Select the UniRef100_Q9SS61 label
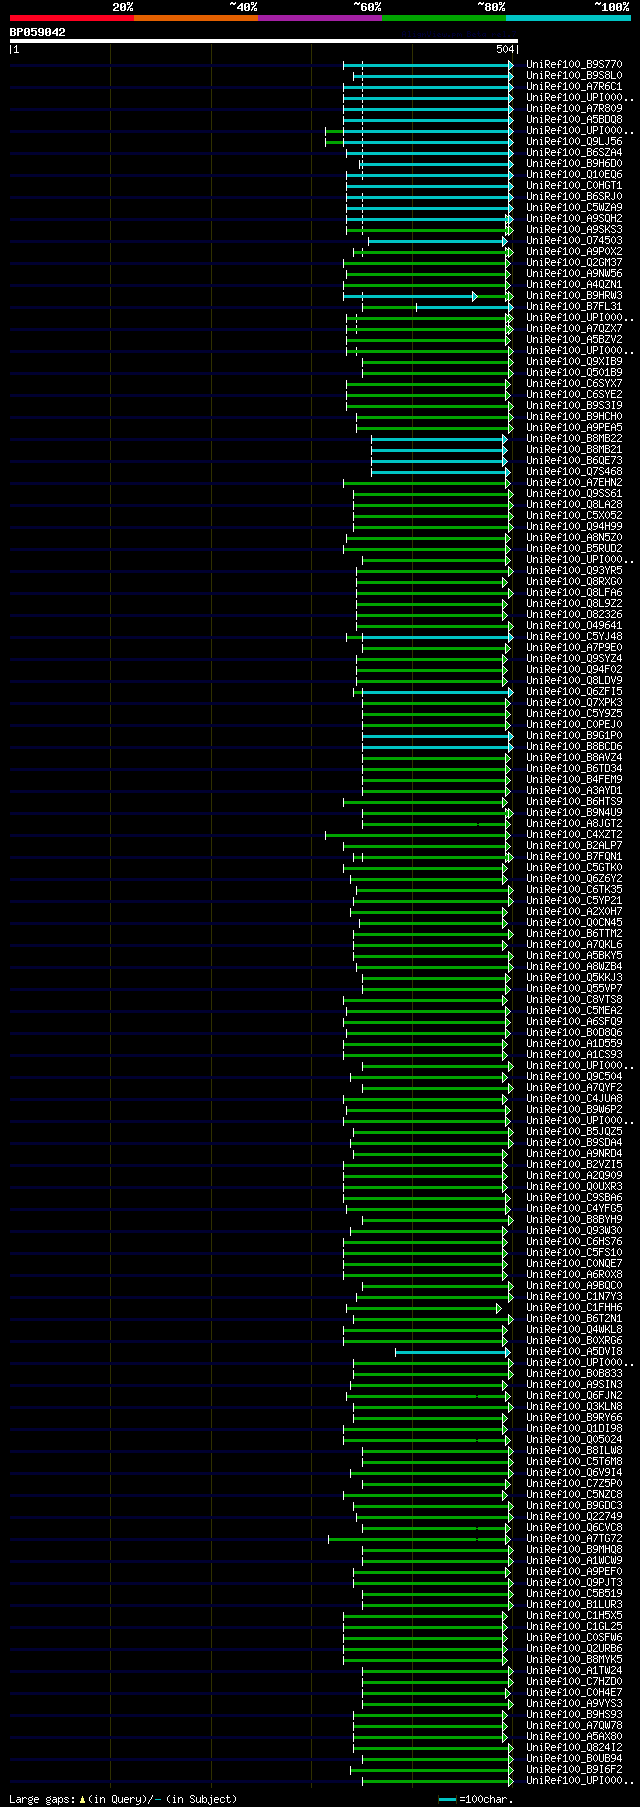The image size is (640, 1807). tap(575, 493)
